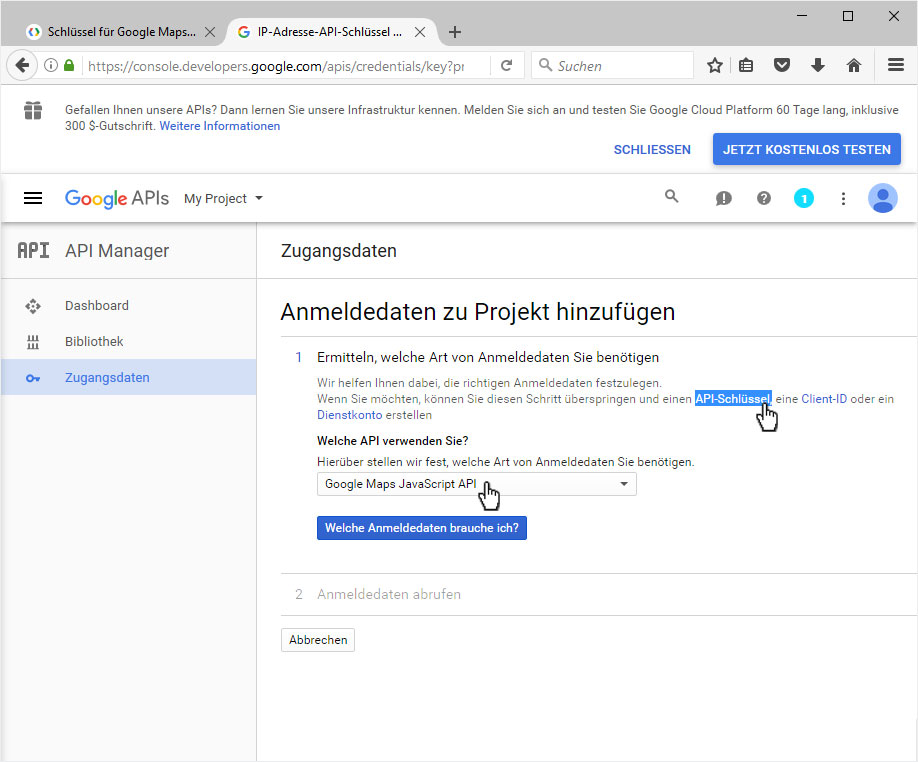Click the key icon beside Zugangsdaten
This screenshot has width=918, height=762.
pyautogui.click(x=33, y=378)
